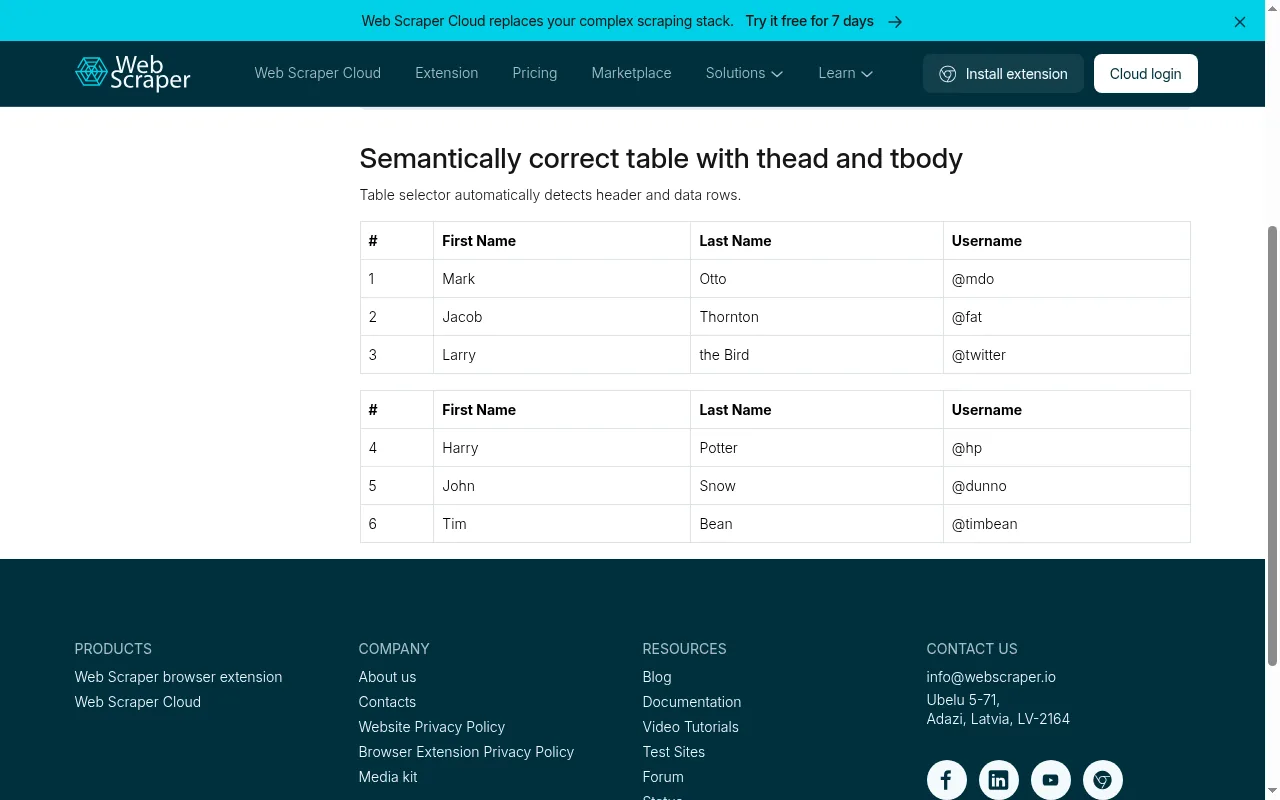The width and height of the screenshot is (1280, 800).
Task: Expand the Learn dropdown menu
Action: [x=845, y=73]
